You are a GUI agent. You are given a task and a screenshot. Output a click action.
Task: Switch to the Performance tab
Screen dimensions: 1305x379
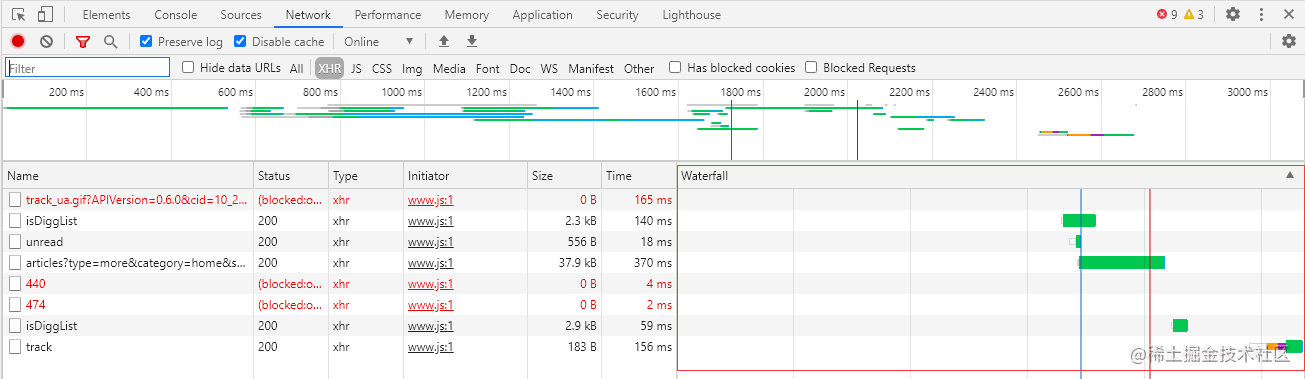[388, 15]
